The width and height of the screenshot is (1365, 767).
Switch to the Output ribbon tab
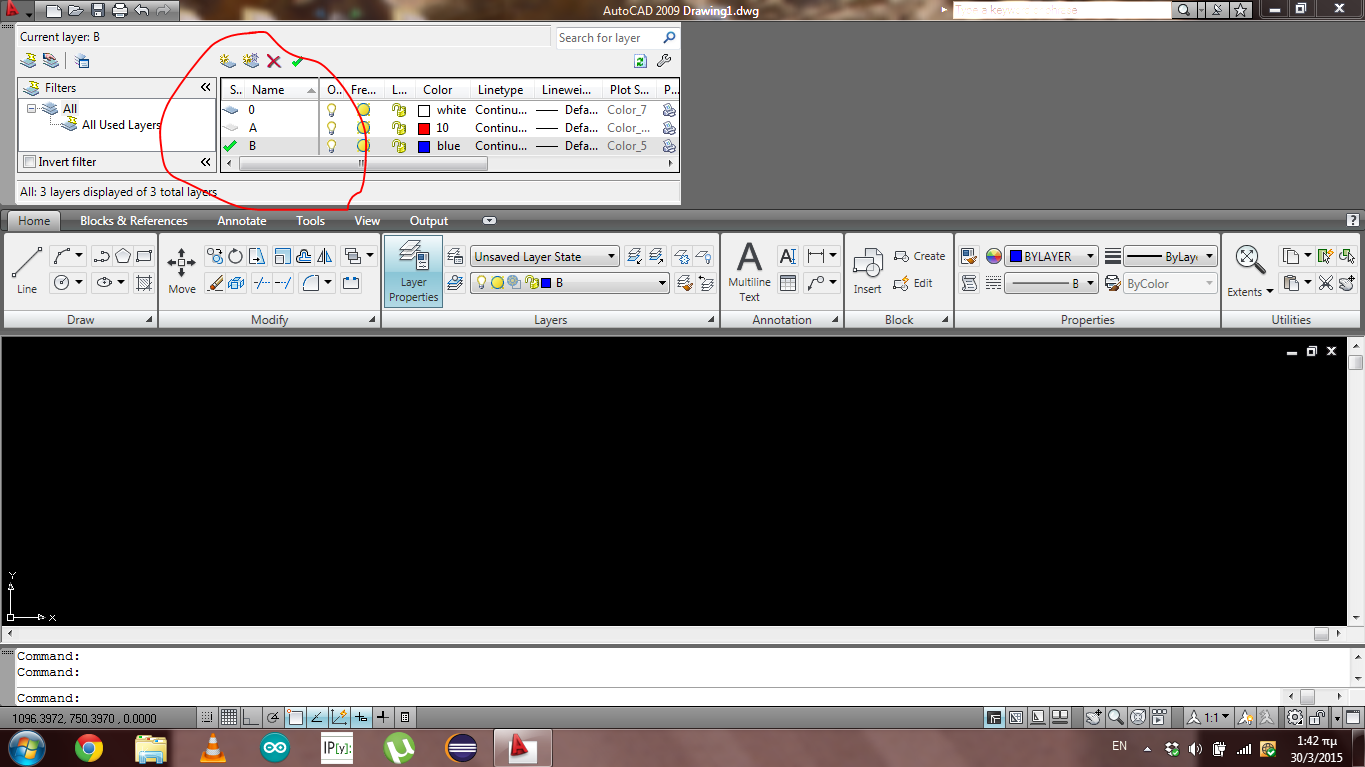pos(429,221)
